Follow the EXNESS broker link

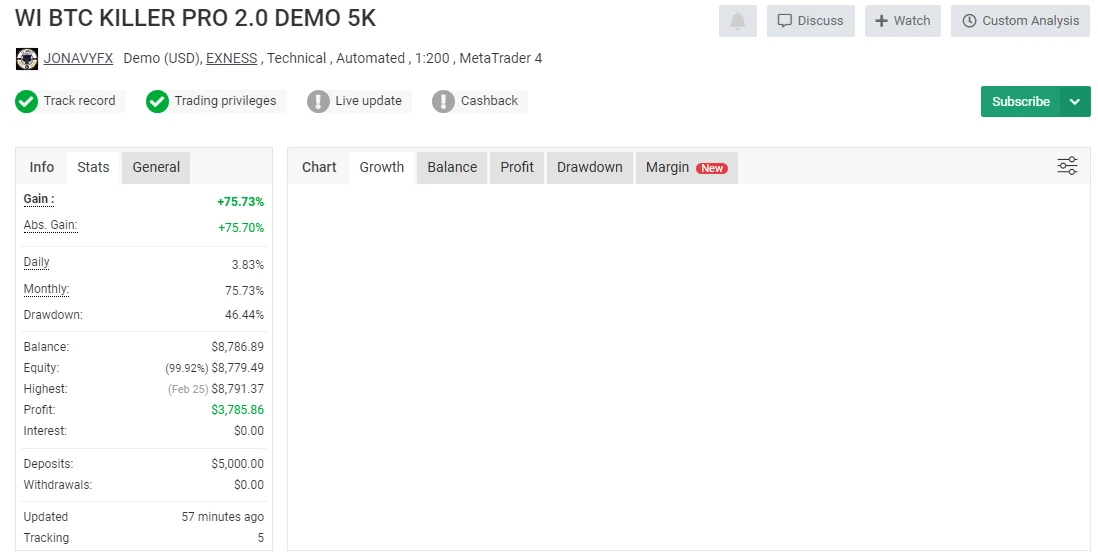231,59
